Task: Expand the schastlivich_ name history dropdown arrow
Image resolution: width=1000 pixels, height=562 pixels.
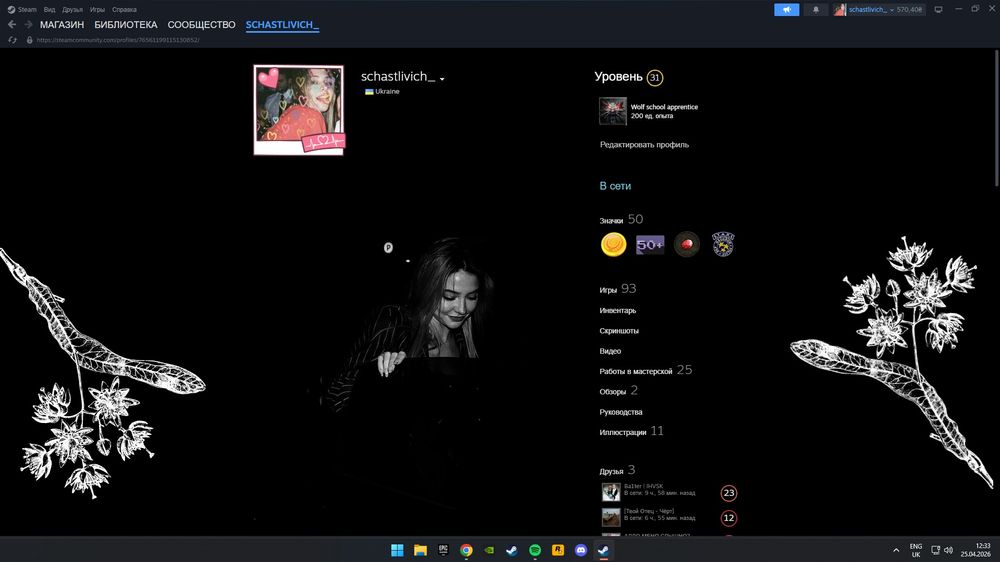Action: [442, 79]
